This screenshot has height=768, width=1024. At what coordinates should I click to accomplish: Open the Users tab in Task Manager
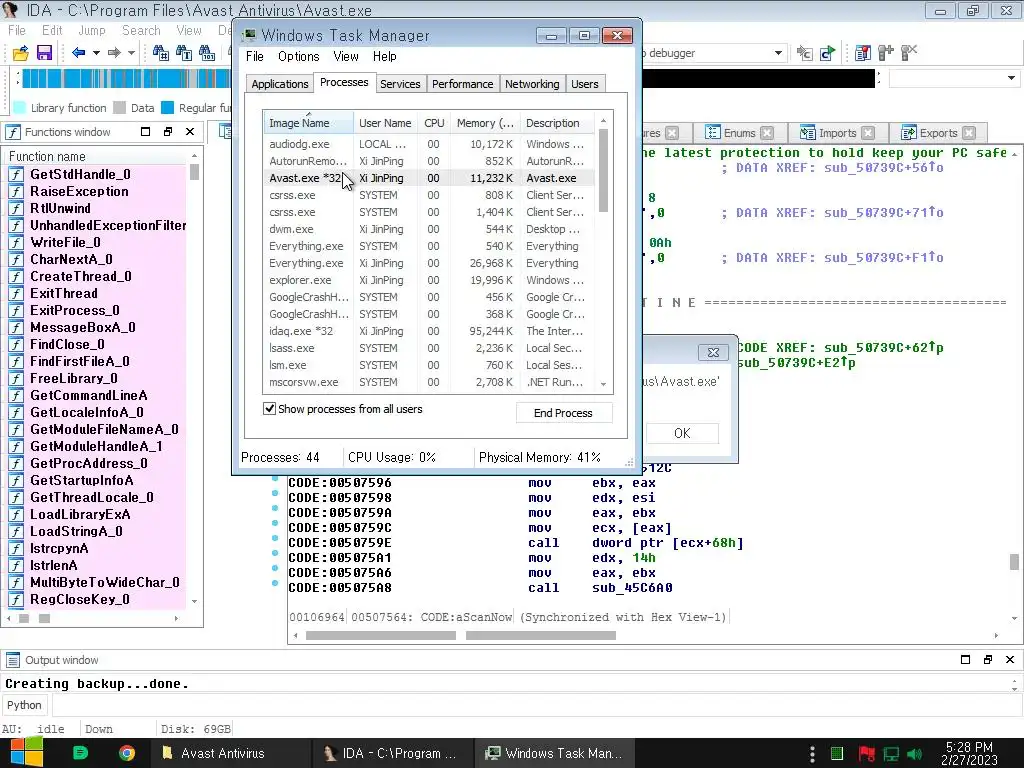point(584,84)
